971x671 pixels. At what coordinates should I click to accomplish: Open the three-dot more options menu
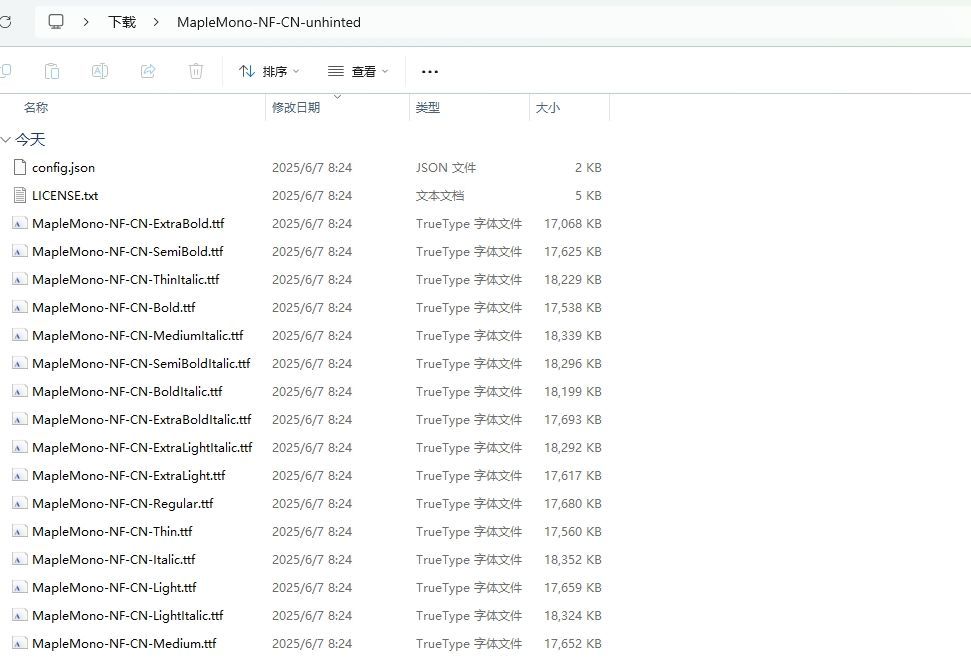[430, 72]
